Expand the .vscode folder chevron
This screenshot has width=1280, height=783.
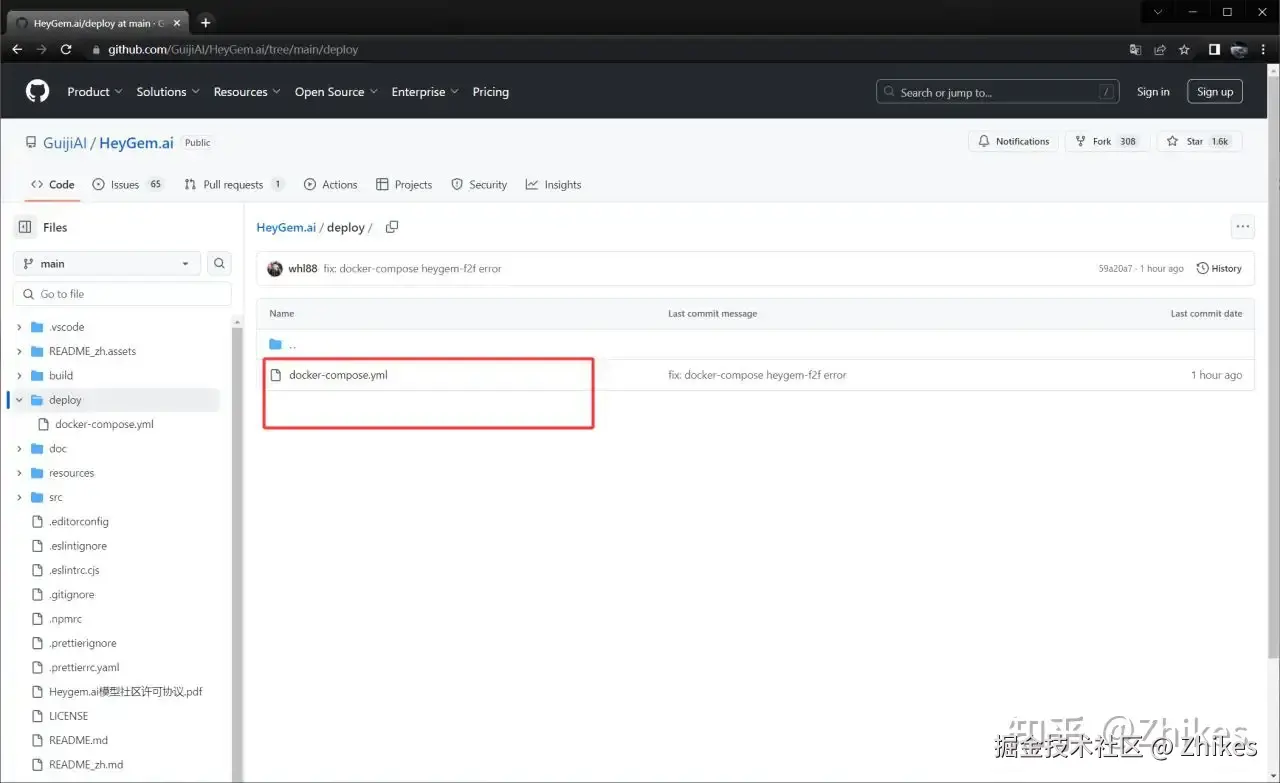point(19,327)
